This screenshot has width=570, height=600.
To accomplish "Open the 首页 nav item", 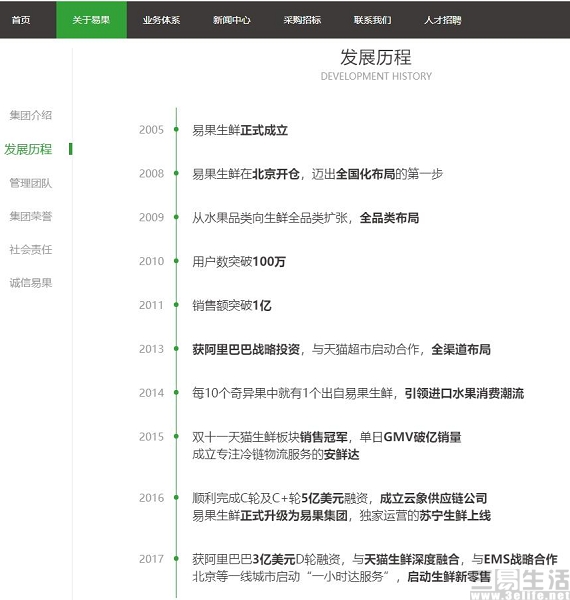I will pyautogui.click(x=21, y=20).
